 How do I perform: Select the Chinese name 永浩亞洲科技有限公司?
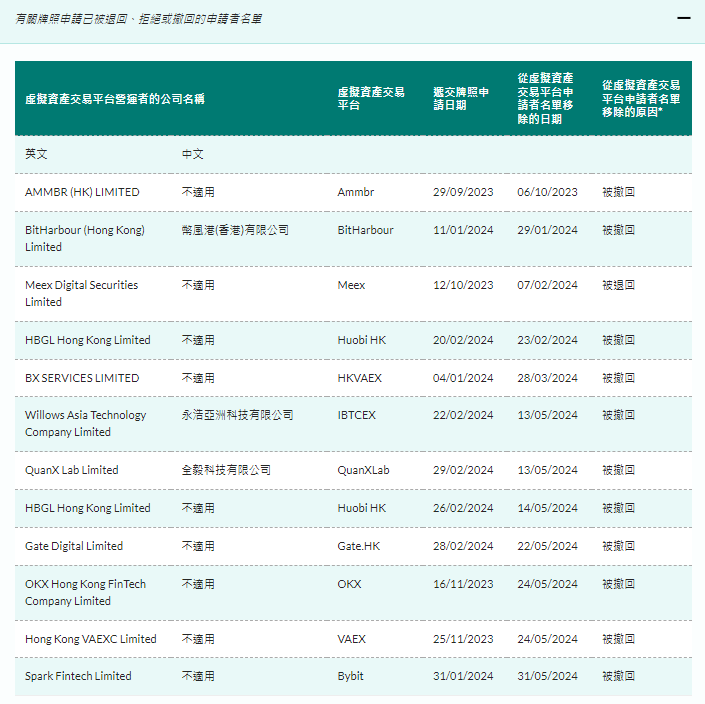click(x=237, y=415)
